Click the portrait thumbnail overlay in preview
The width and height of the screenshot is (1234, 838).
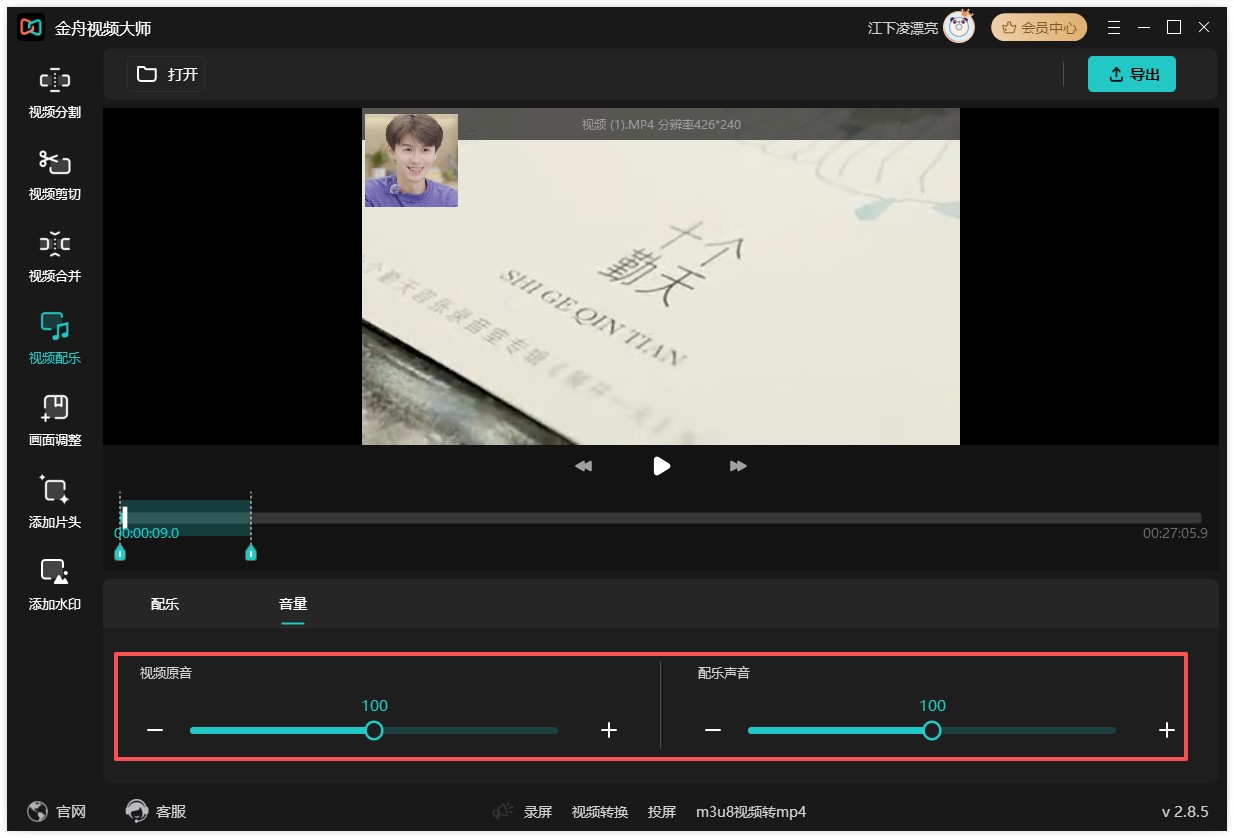411,160
